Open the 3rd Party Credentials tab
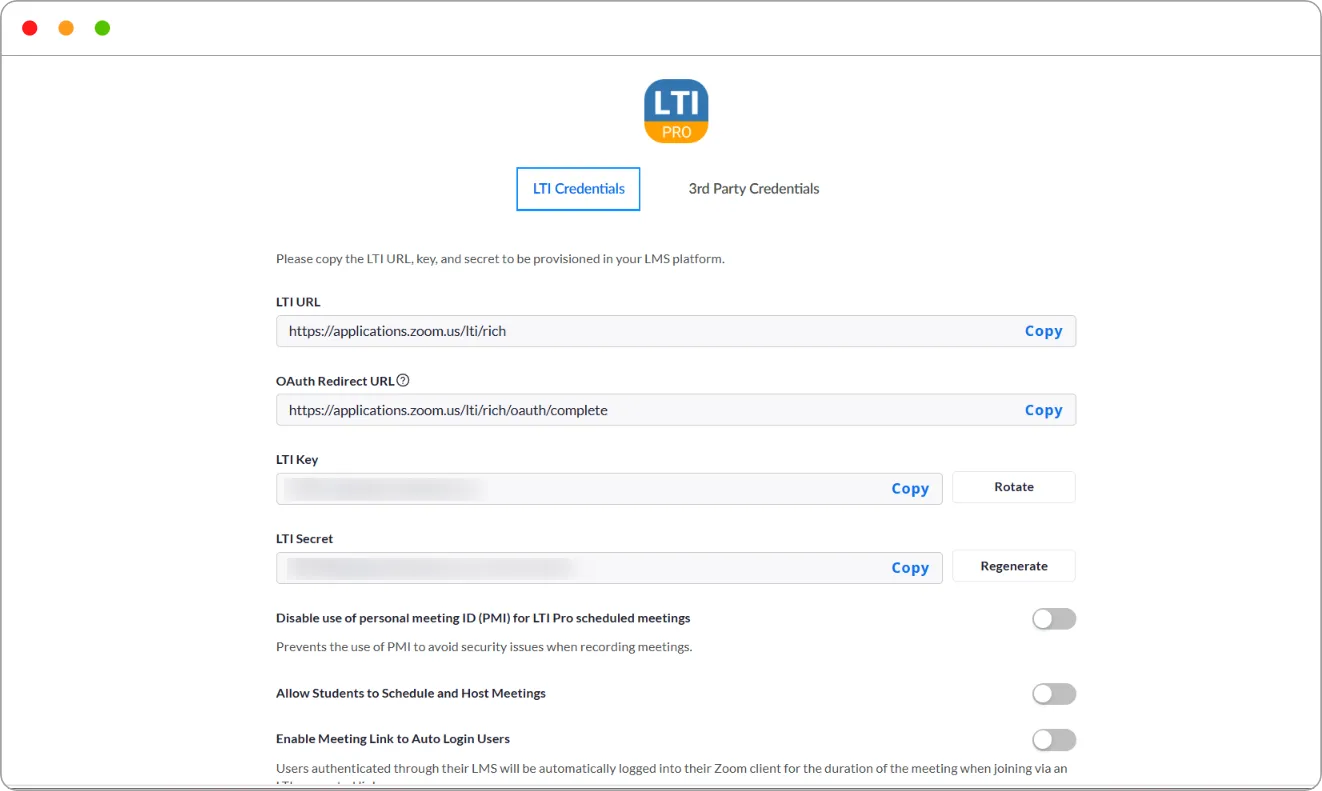Image resolution: width=1322 pixels, height=791 pixels. [754, 189]
